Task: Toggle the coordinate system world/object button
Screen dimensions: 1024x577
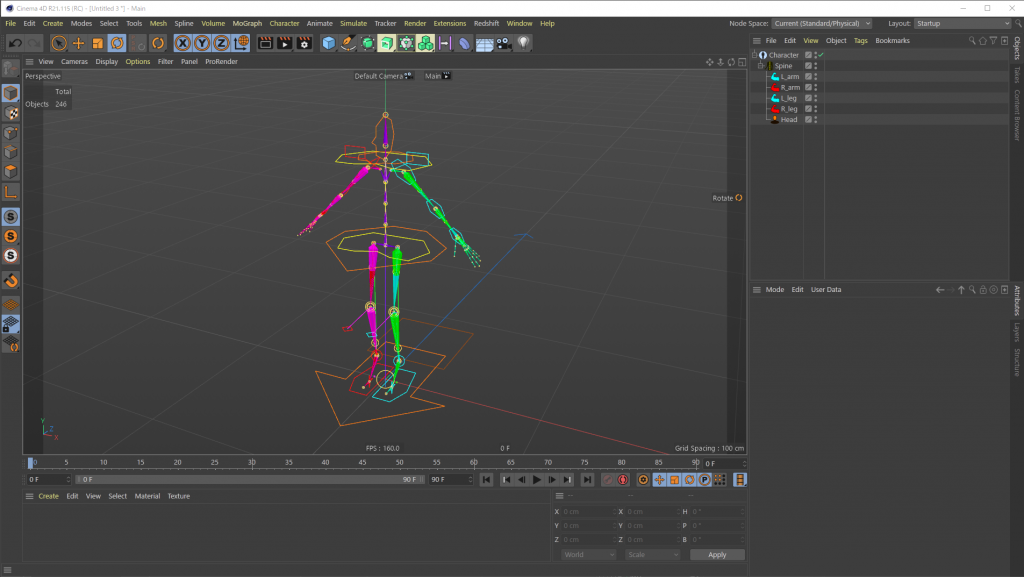Action: (x=241, y=43)
